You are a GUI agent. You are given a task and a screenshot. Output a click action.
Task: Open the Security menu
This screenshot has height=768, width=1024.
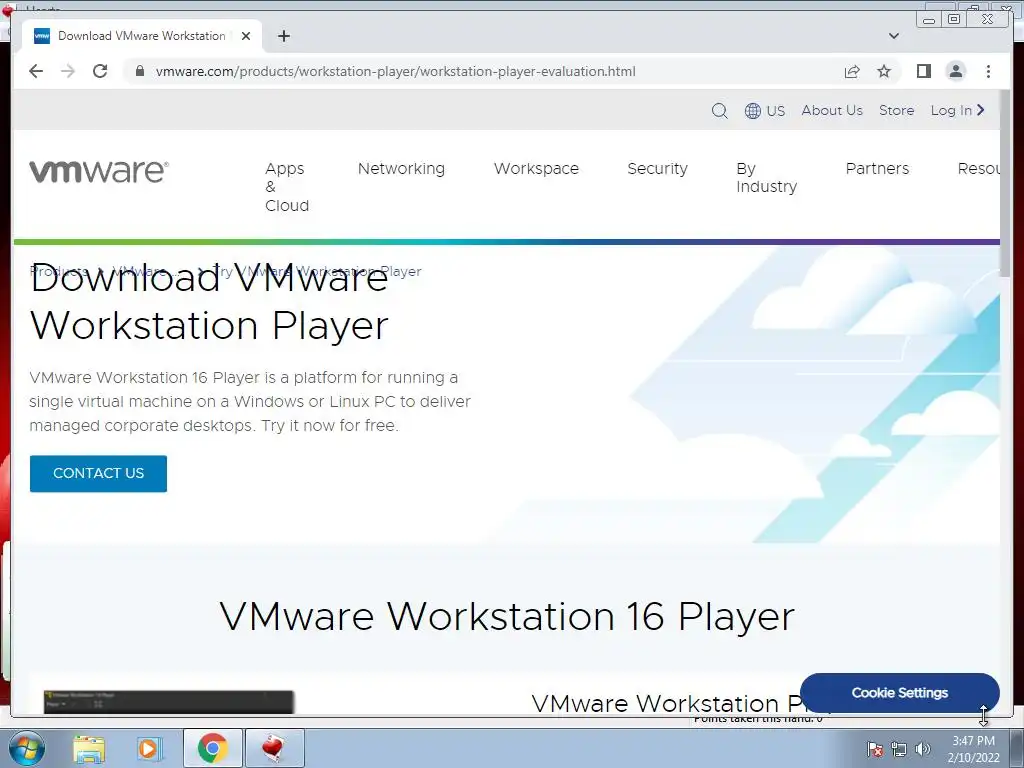(657, 168)
